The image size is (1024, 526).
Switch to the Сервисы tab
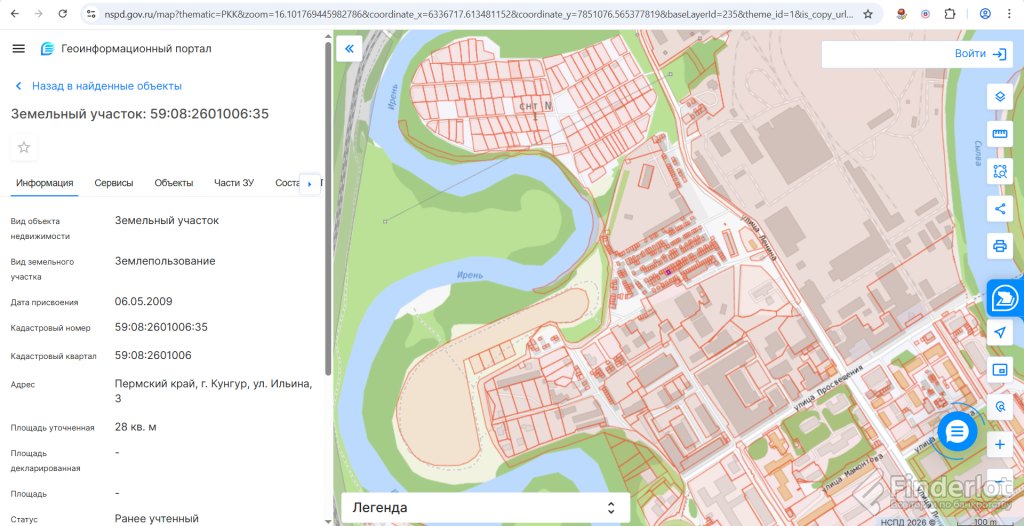click(114, 183)
